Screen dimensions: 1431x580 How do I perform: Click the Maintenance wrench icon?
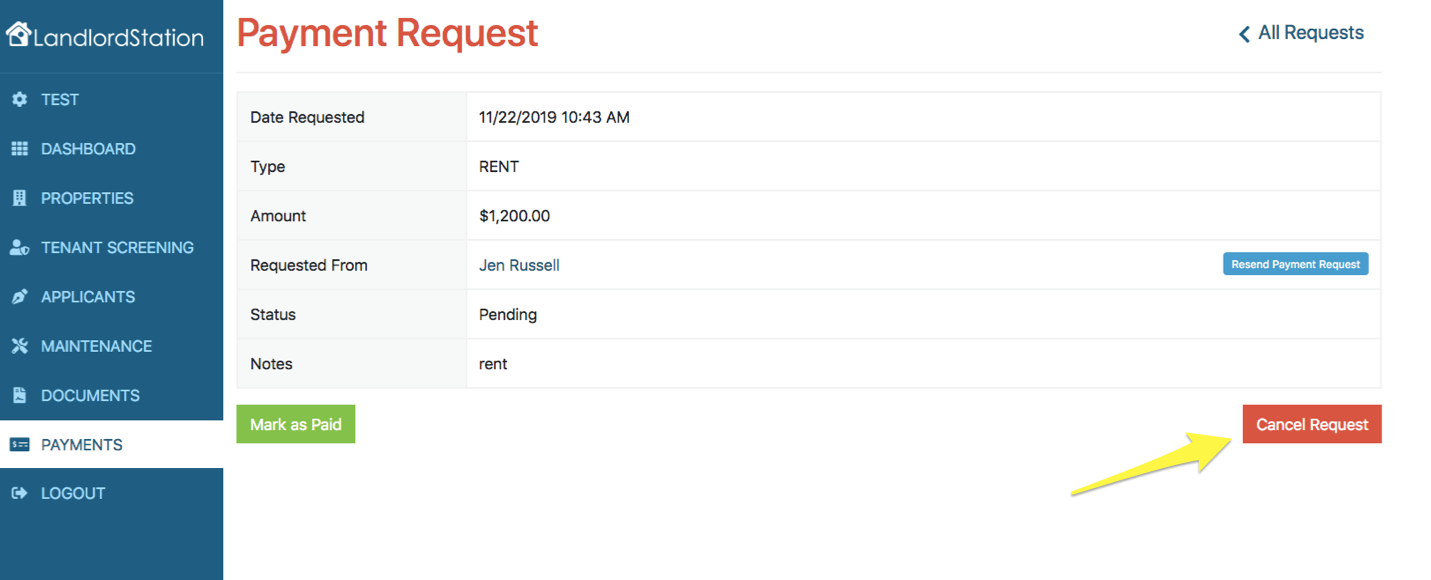19,346
